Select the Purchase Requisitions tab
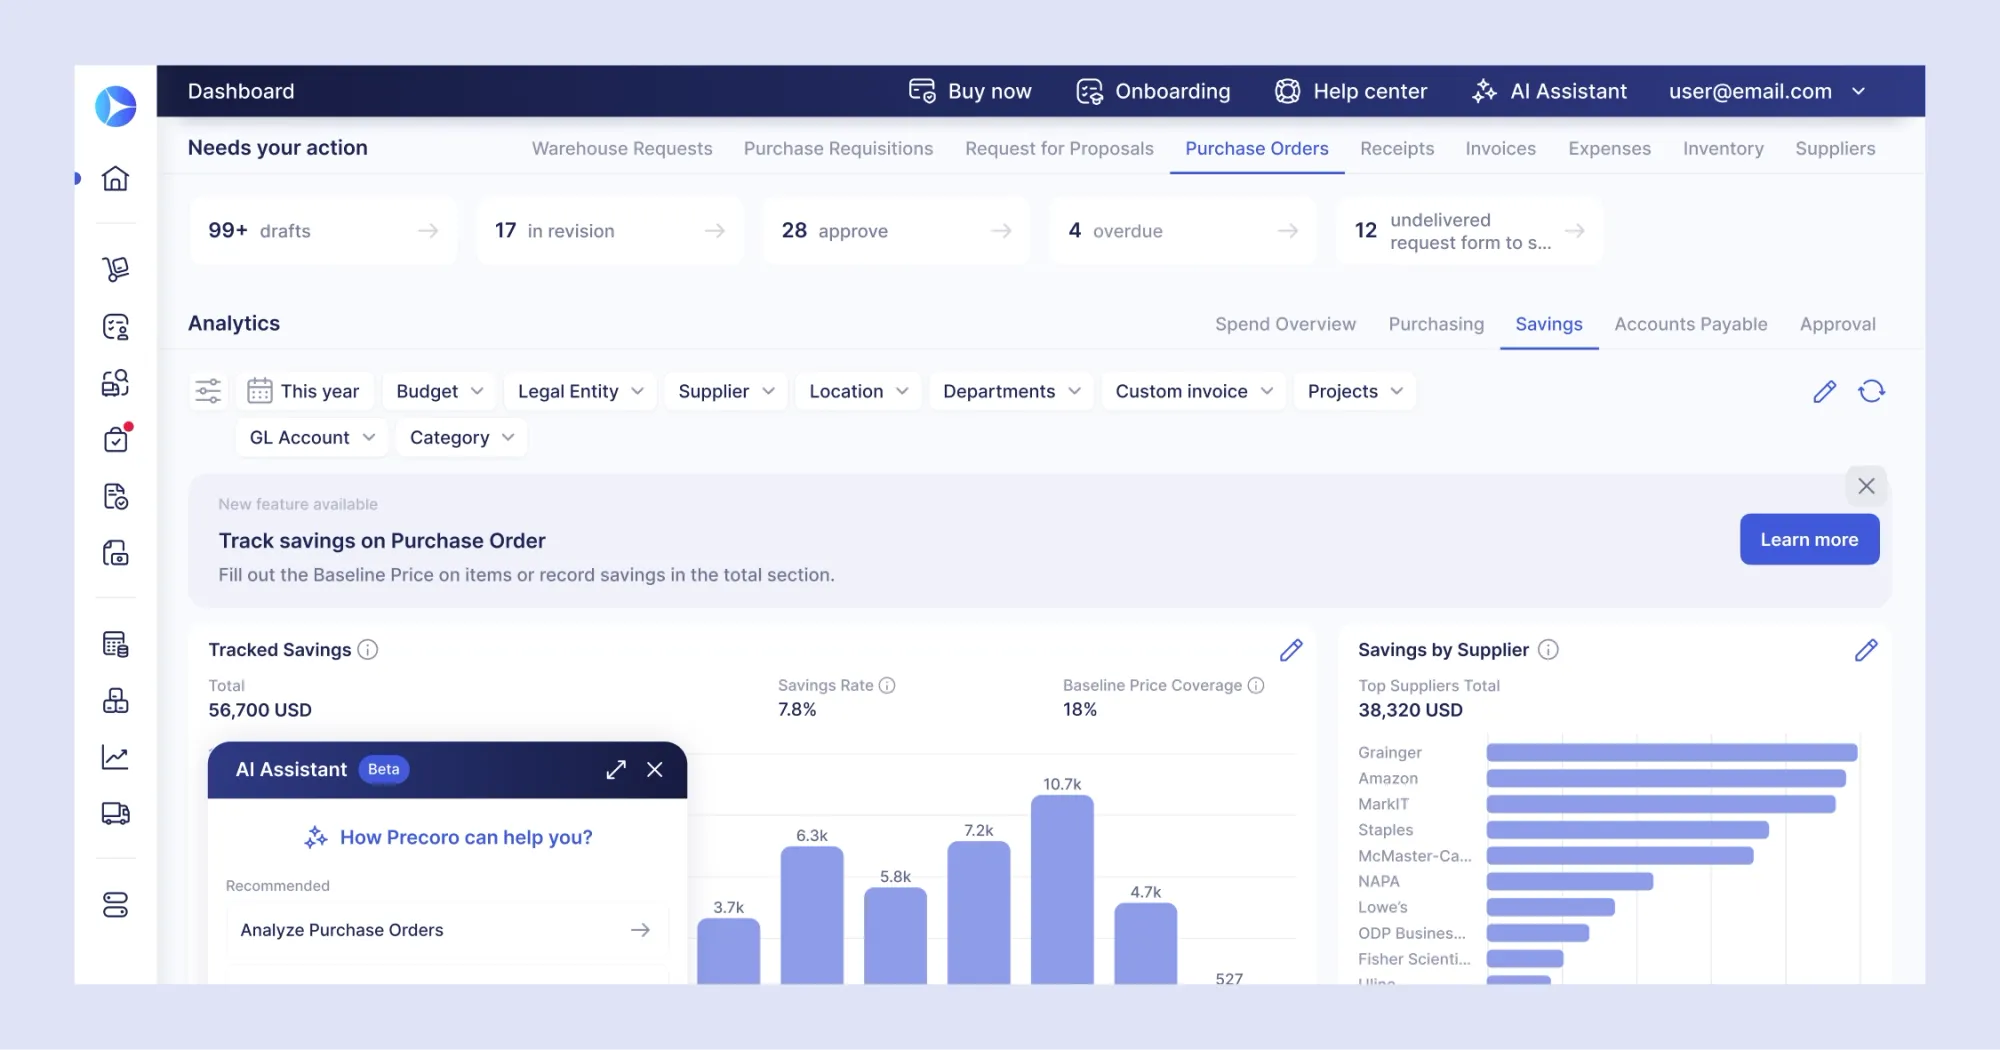 [838, 148]
